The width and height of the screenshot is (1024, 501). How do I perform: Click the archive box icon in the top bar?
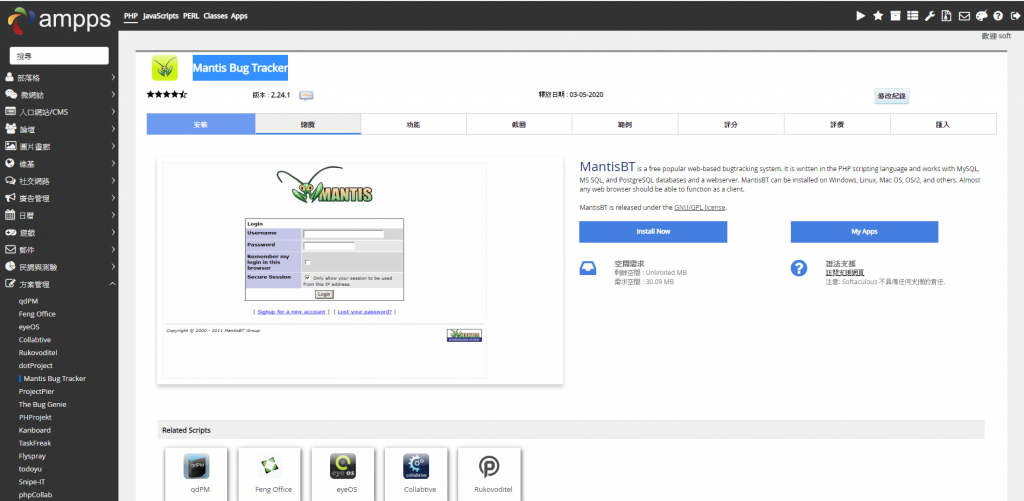(895, 16)
